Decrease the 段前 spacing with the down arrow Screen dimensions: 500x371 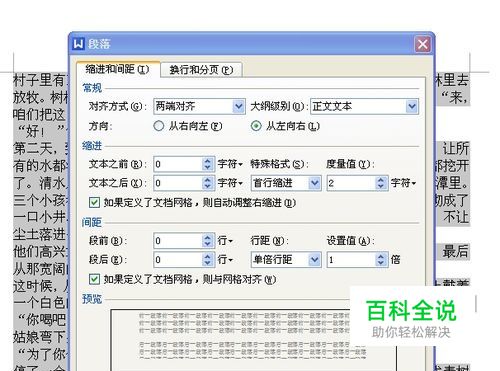coord(208,244)
